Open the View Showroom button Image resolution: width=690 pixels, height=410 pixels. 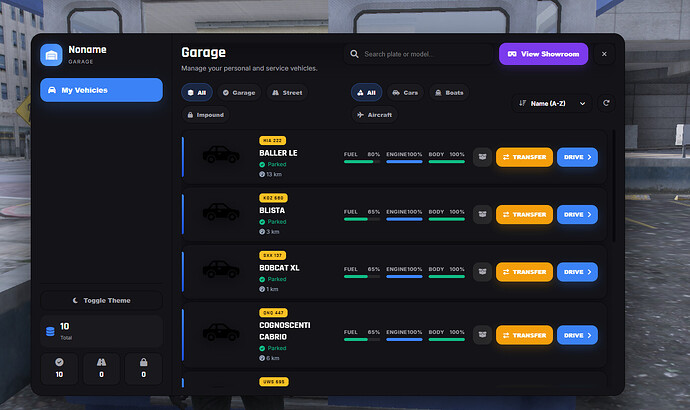click(x=543, y=54)
